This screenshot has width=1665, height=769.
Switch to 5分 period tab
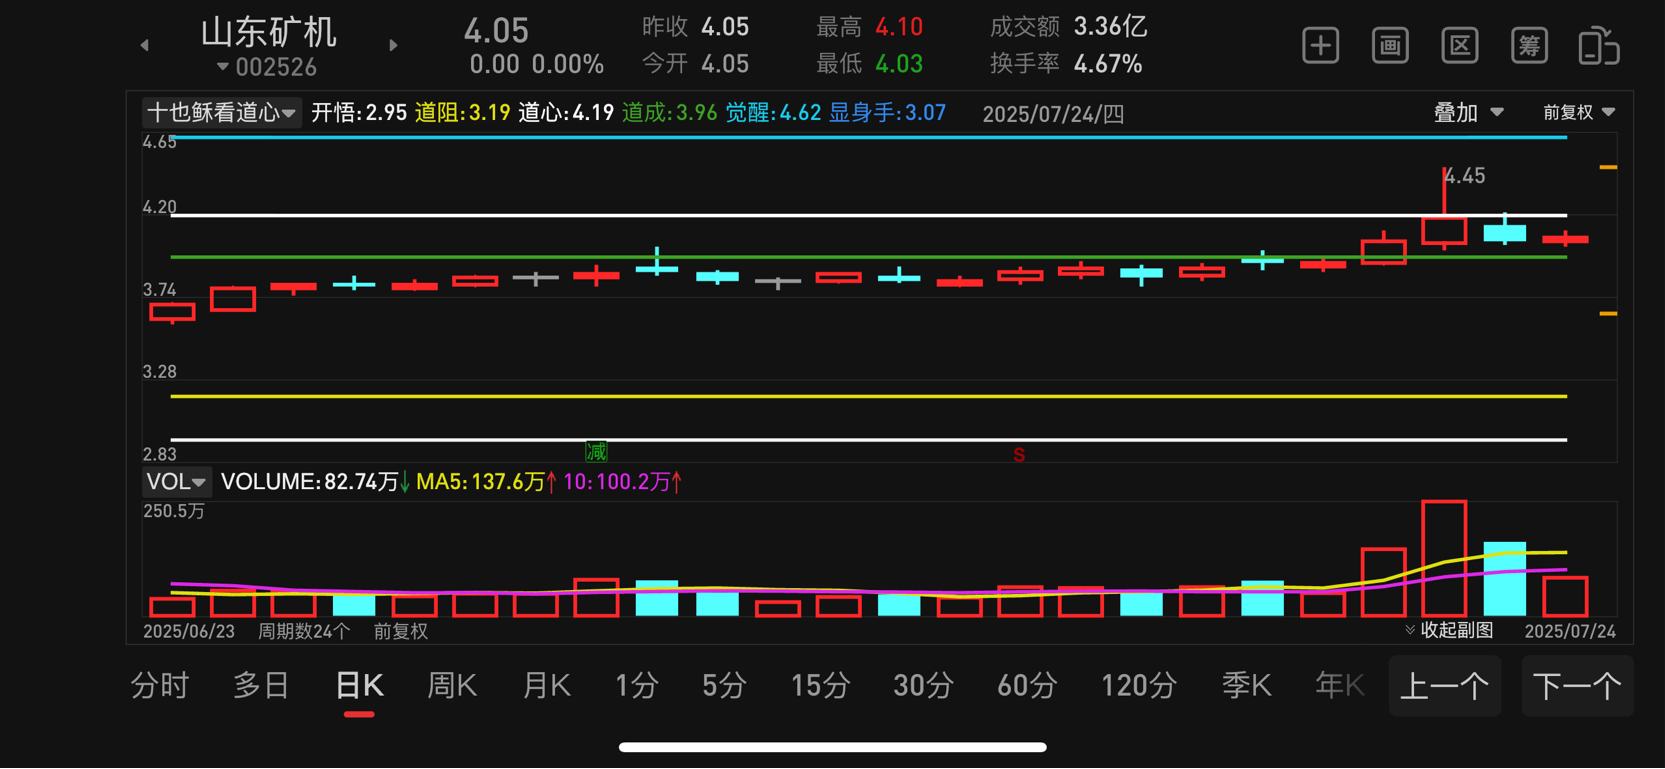point(724,686)
